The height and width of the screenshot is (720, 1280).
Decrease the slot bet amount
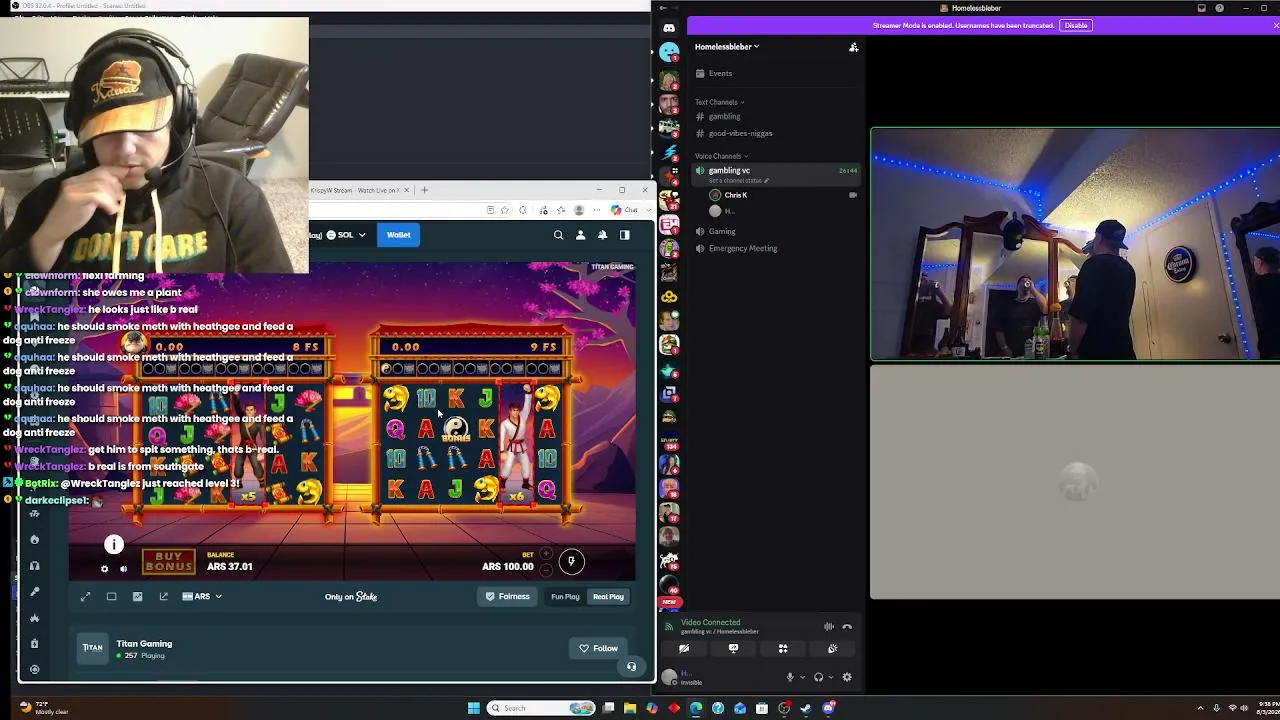(546, 570)
